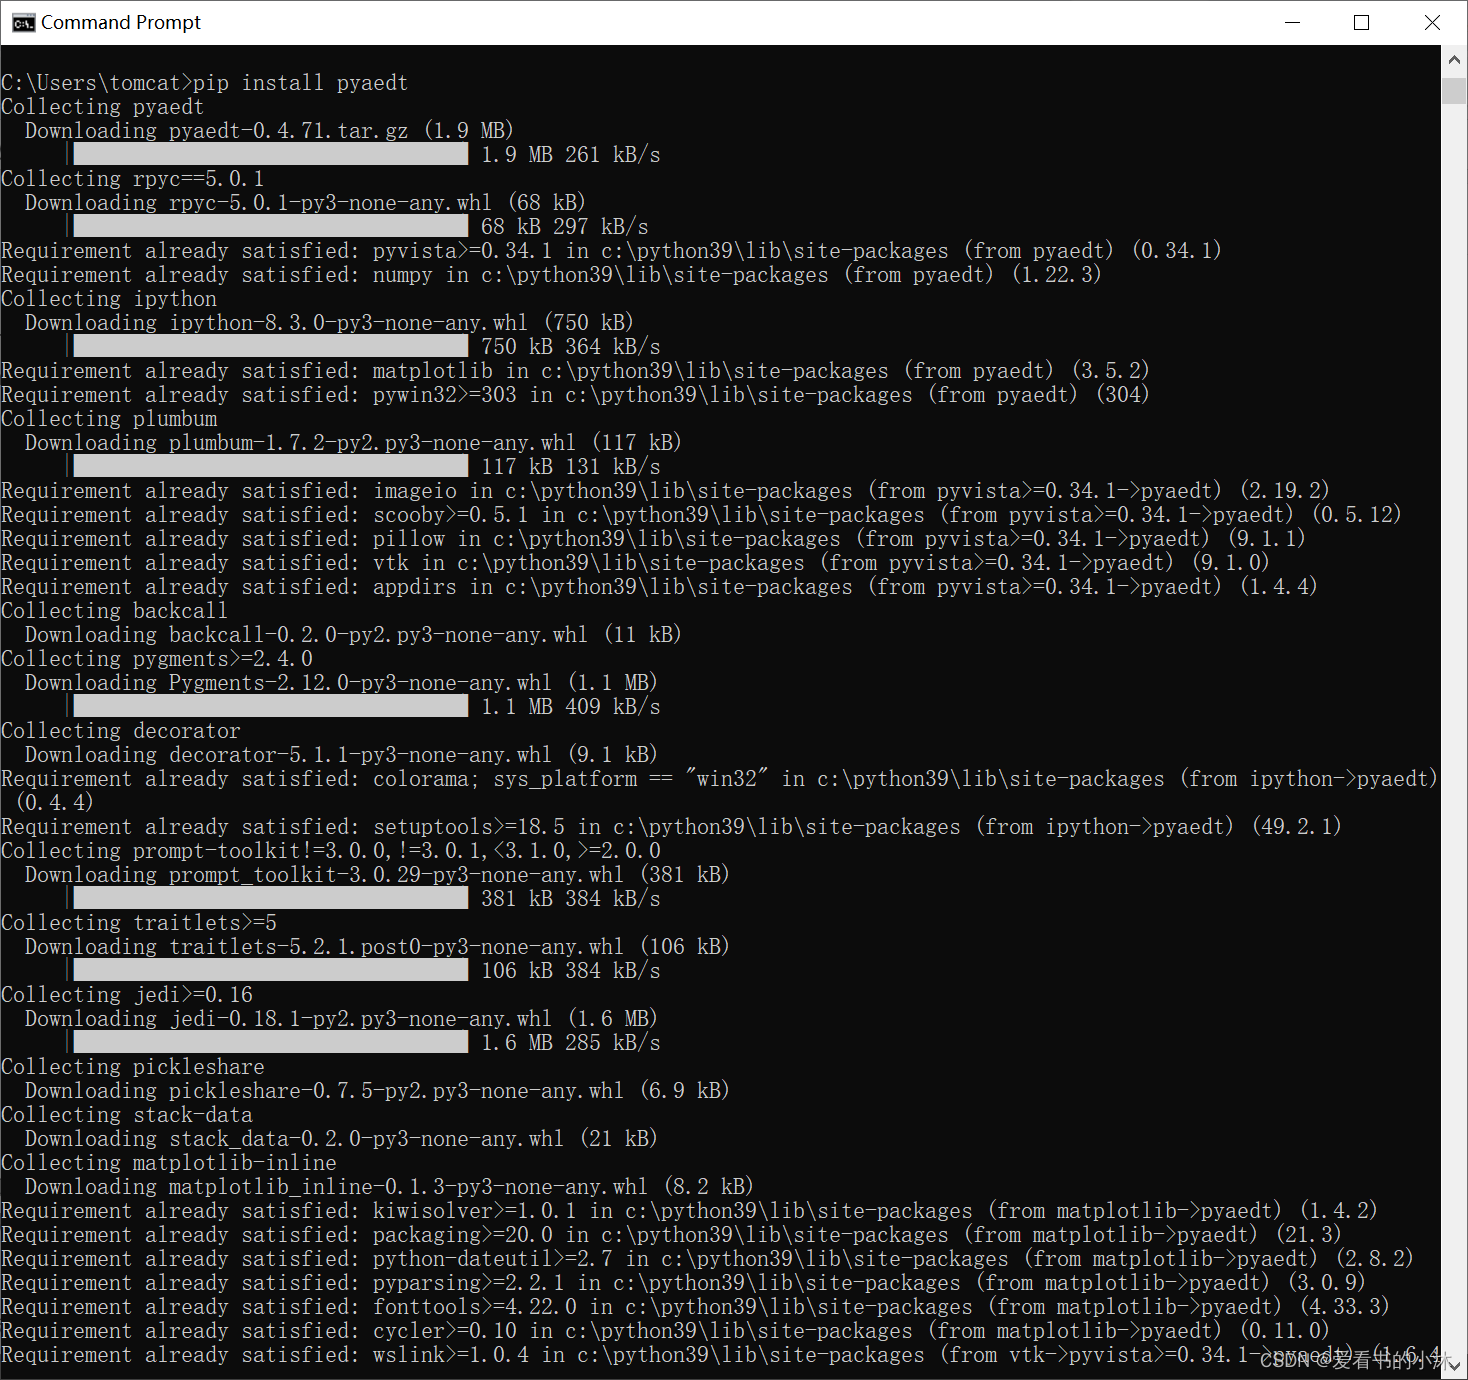Click the jedi 1.6 MB progress bar
1468x1380 pixels.
pos(270,1042)
